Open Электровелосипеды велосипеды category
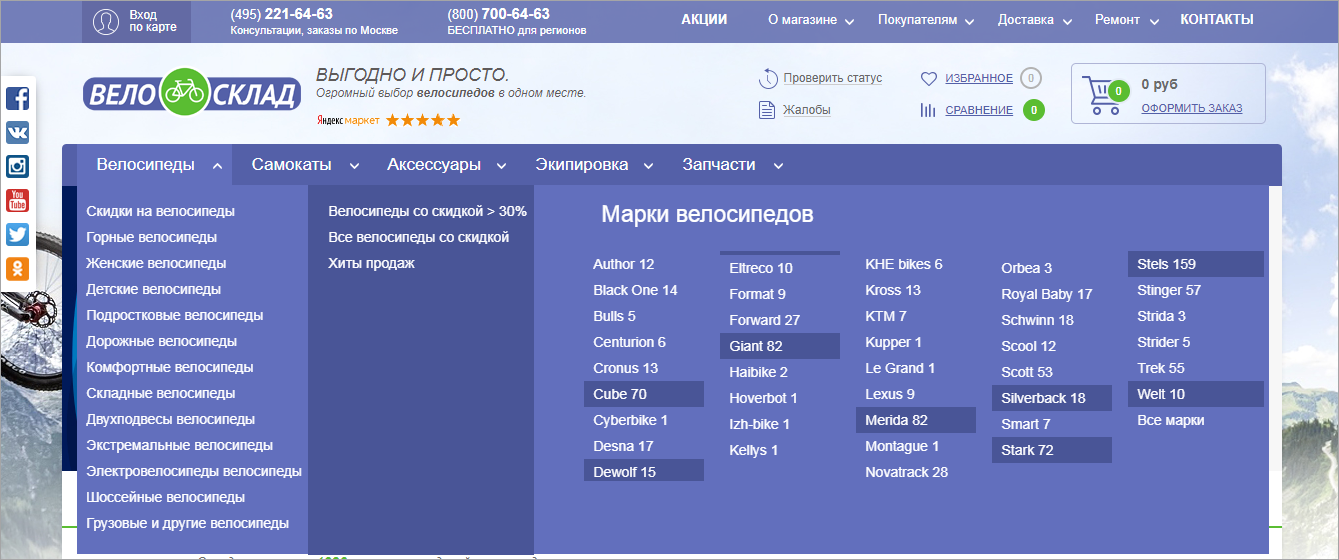The height and width of the screenshot is (560, 1339). pyautogui.click(x=194, y=472)
